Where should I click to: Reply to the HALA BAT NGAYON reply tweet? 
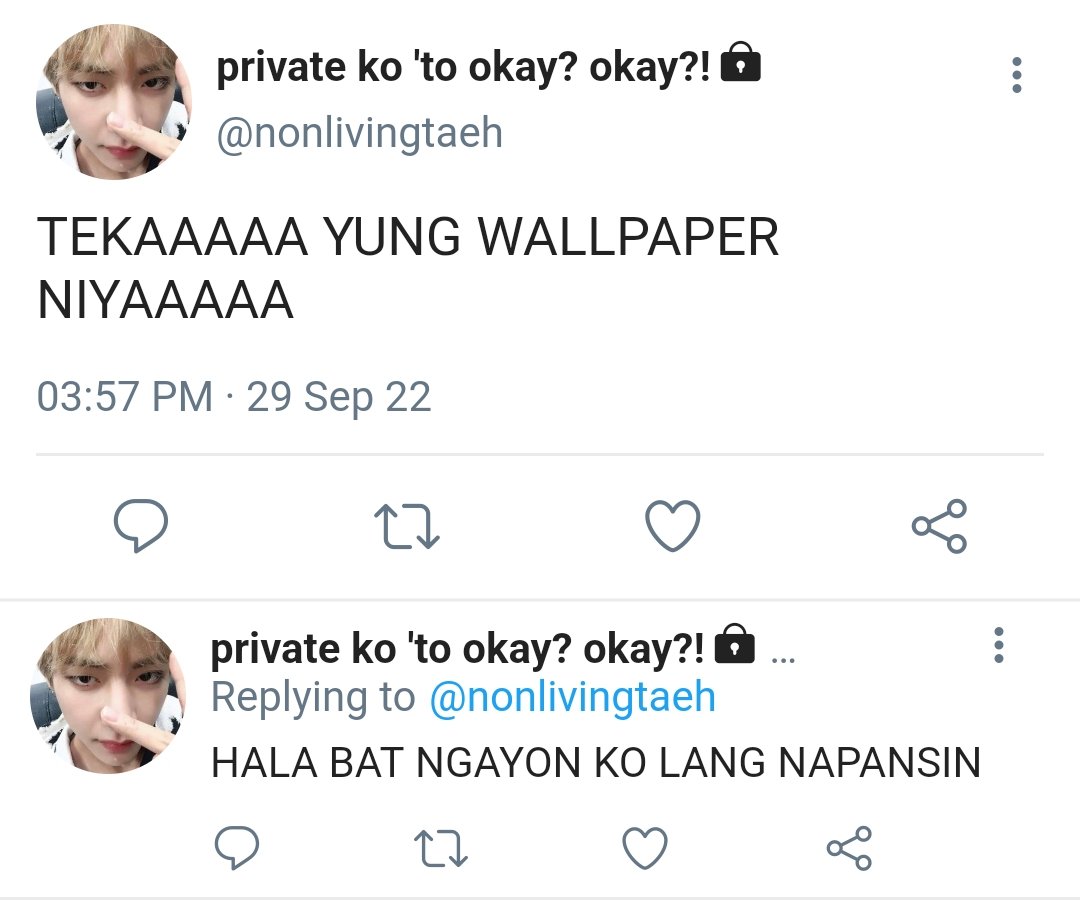click(237, 847)
